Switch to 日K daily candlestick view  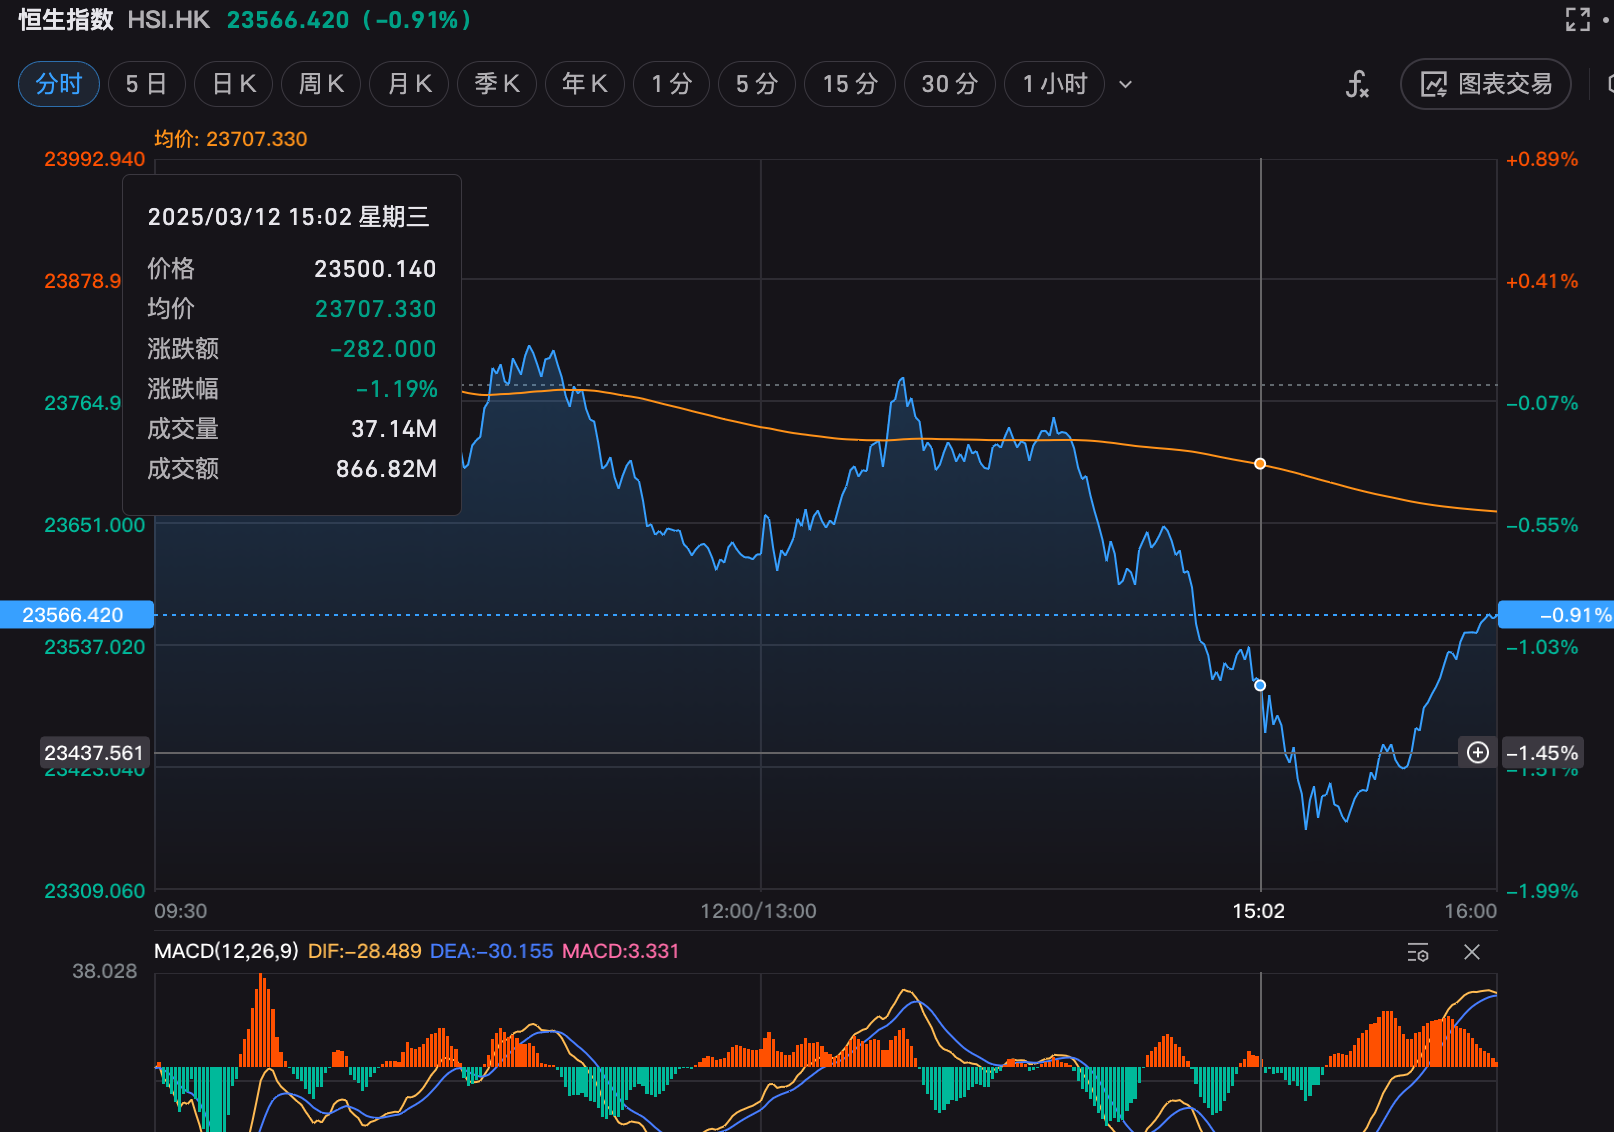[234, 84]
